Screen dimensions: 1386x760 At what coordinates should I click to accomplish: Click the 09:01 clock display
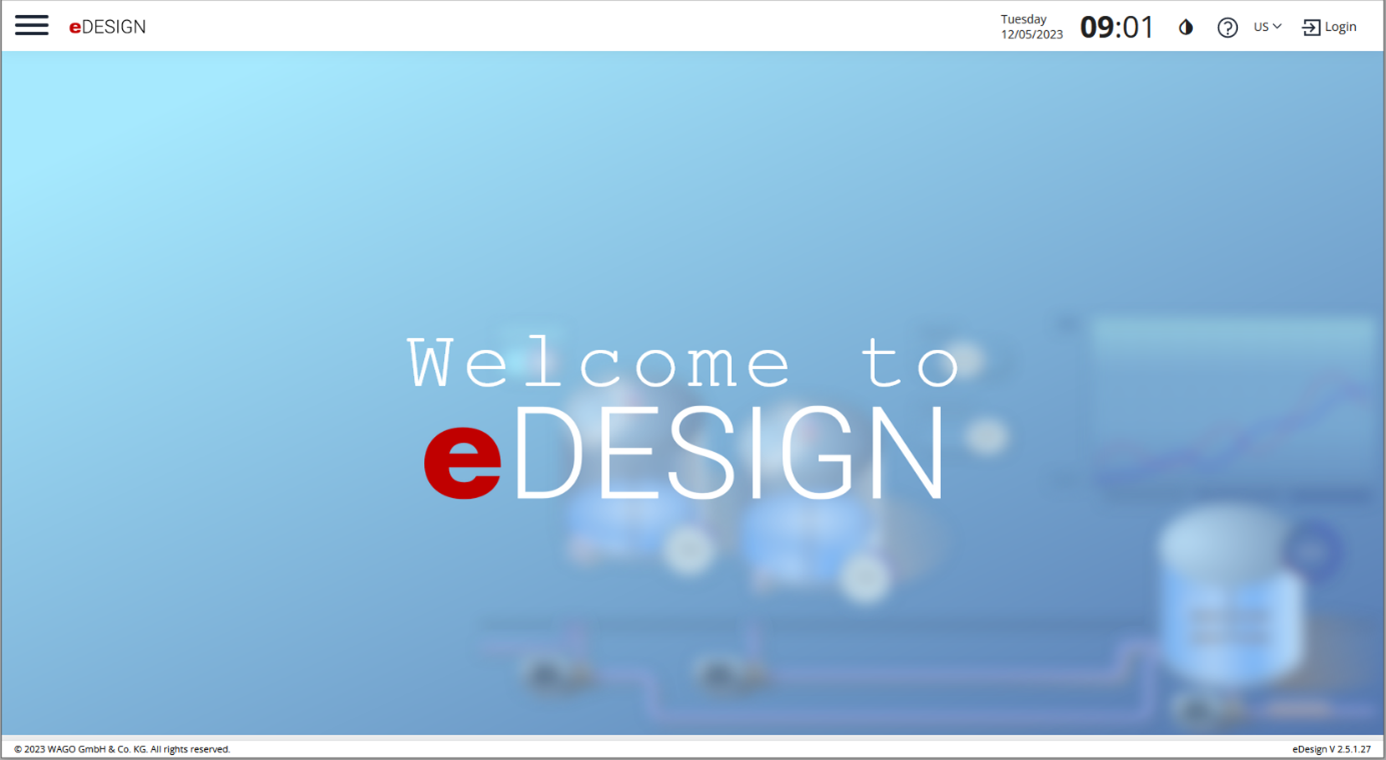[x=1116, y=27]
